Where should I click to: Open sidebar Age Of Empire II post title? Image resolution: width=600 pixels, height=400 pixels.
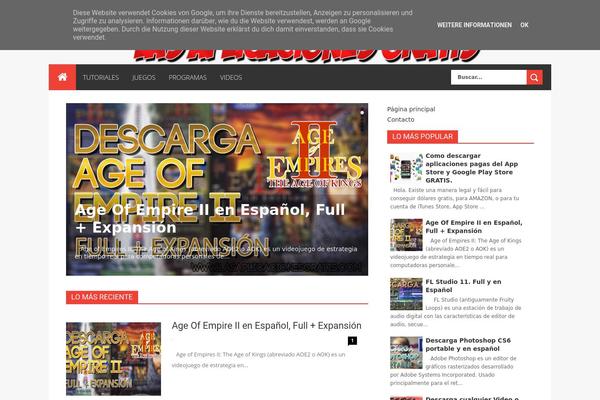coord(474,227)
